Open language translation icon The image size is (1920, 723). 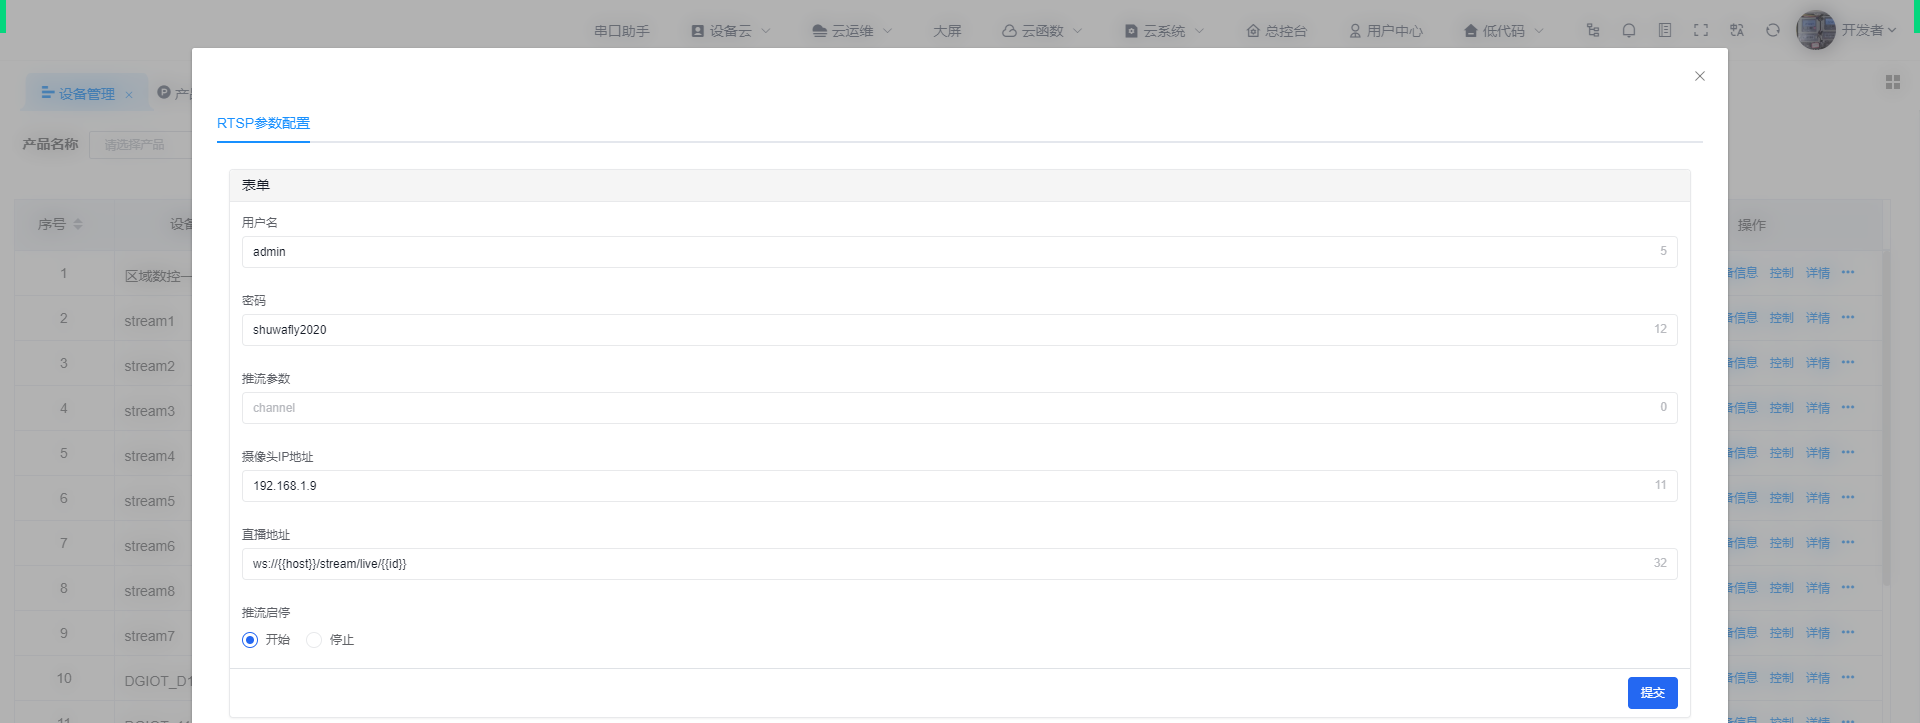pyautogui.click(x=1737, y=30)
